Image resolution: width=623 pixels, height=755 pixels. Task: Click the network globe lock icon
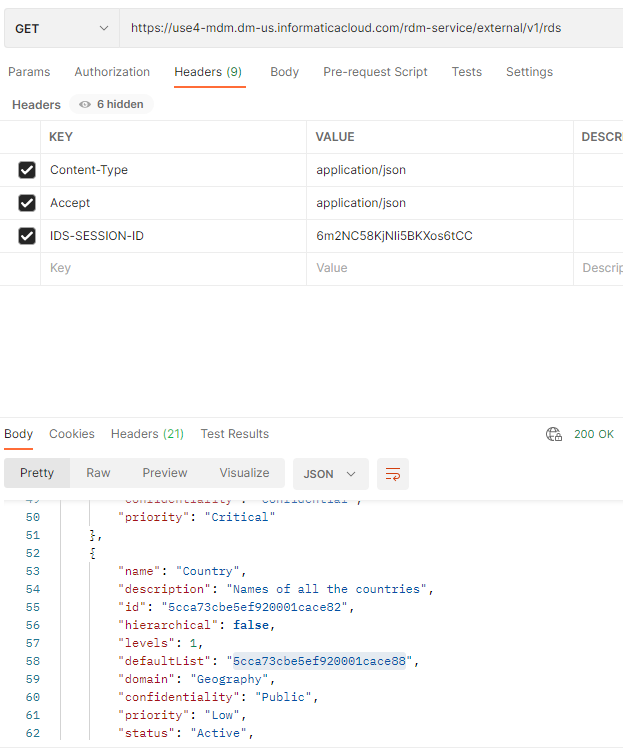tap(554, 434)
